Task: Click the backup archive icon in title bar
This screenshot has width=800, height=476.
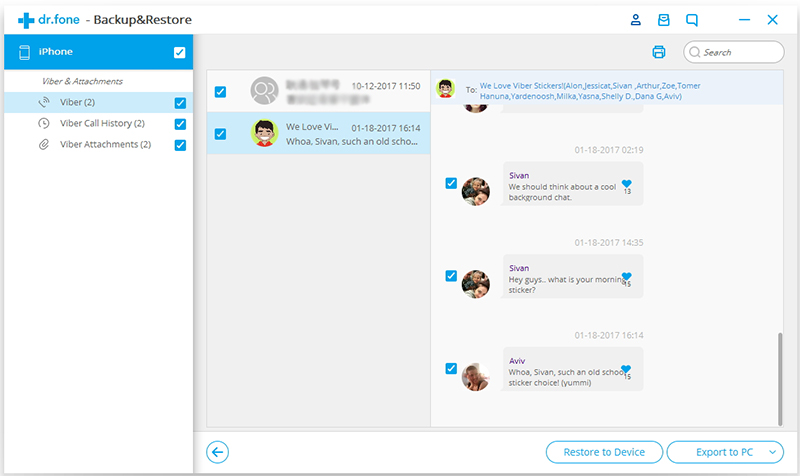Action: [663, 20]
